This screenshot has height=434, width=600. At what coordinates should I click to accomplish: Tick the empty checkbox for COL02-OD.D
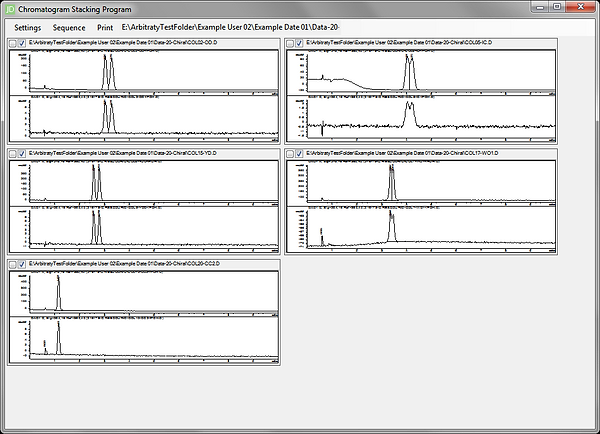[13, 43]
